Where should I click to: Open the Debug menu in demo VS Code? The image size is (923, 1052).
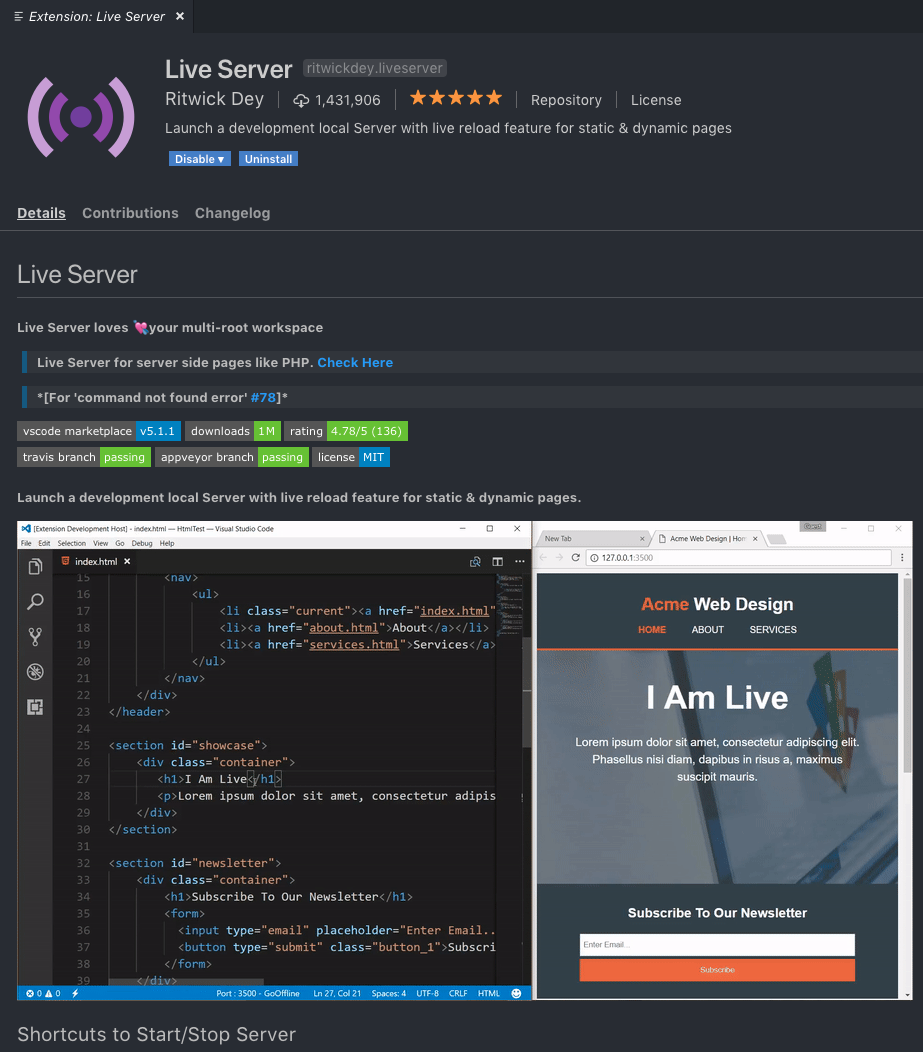pyautogui.click(x=142, y=543)
